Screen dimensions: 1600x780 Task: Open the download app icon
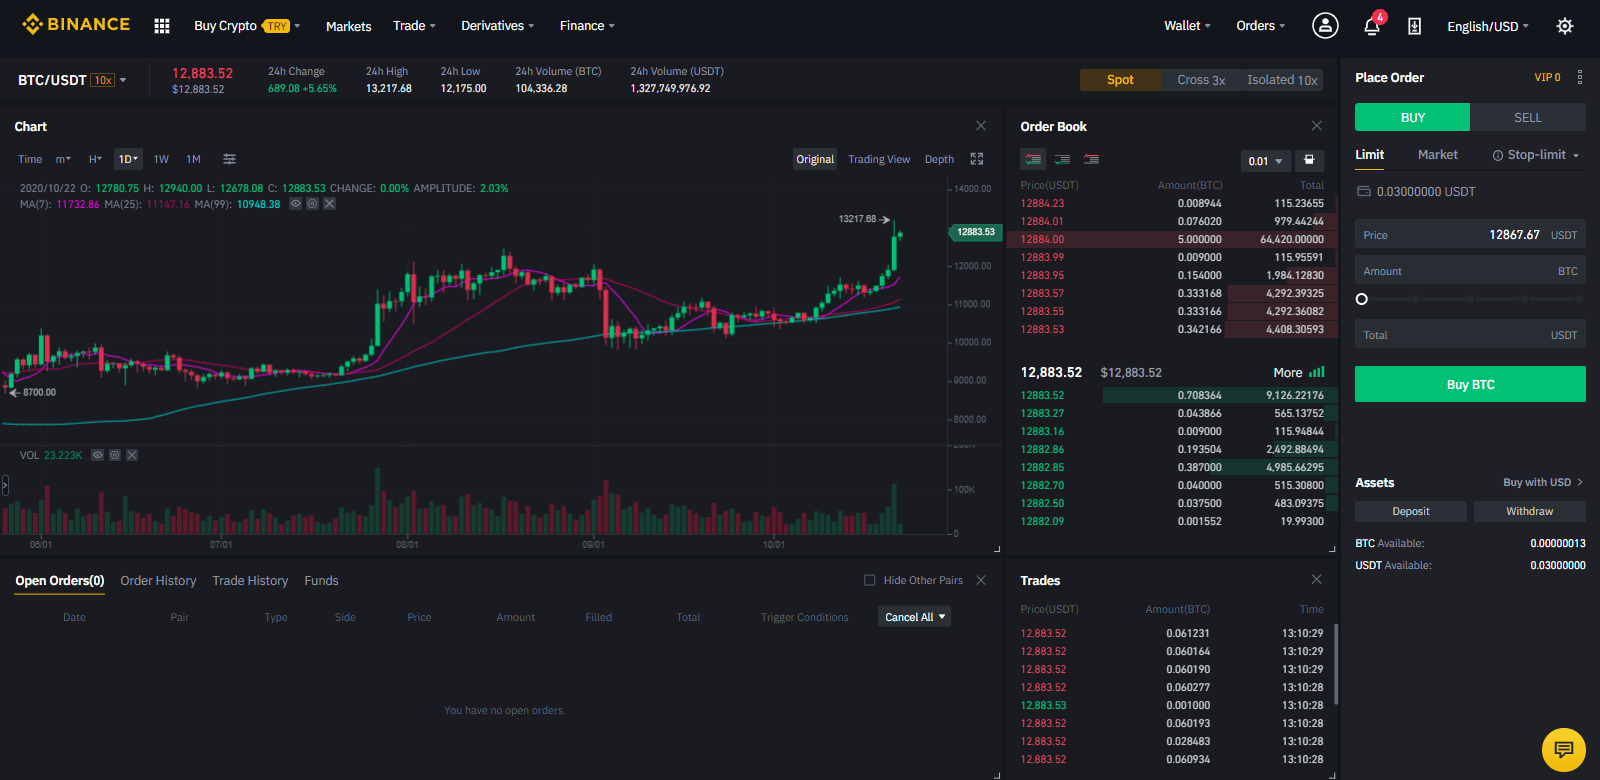tap(1414, 26)
